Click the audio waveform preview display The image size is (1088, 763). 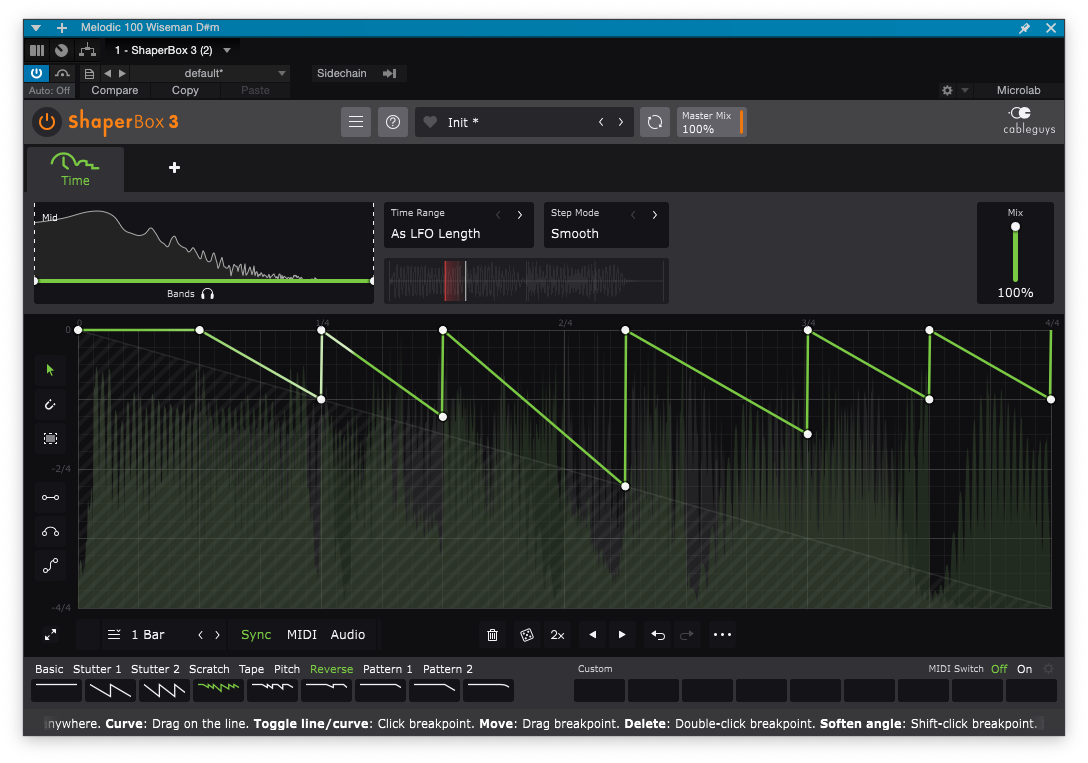click(x=526, y=281)
